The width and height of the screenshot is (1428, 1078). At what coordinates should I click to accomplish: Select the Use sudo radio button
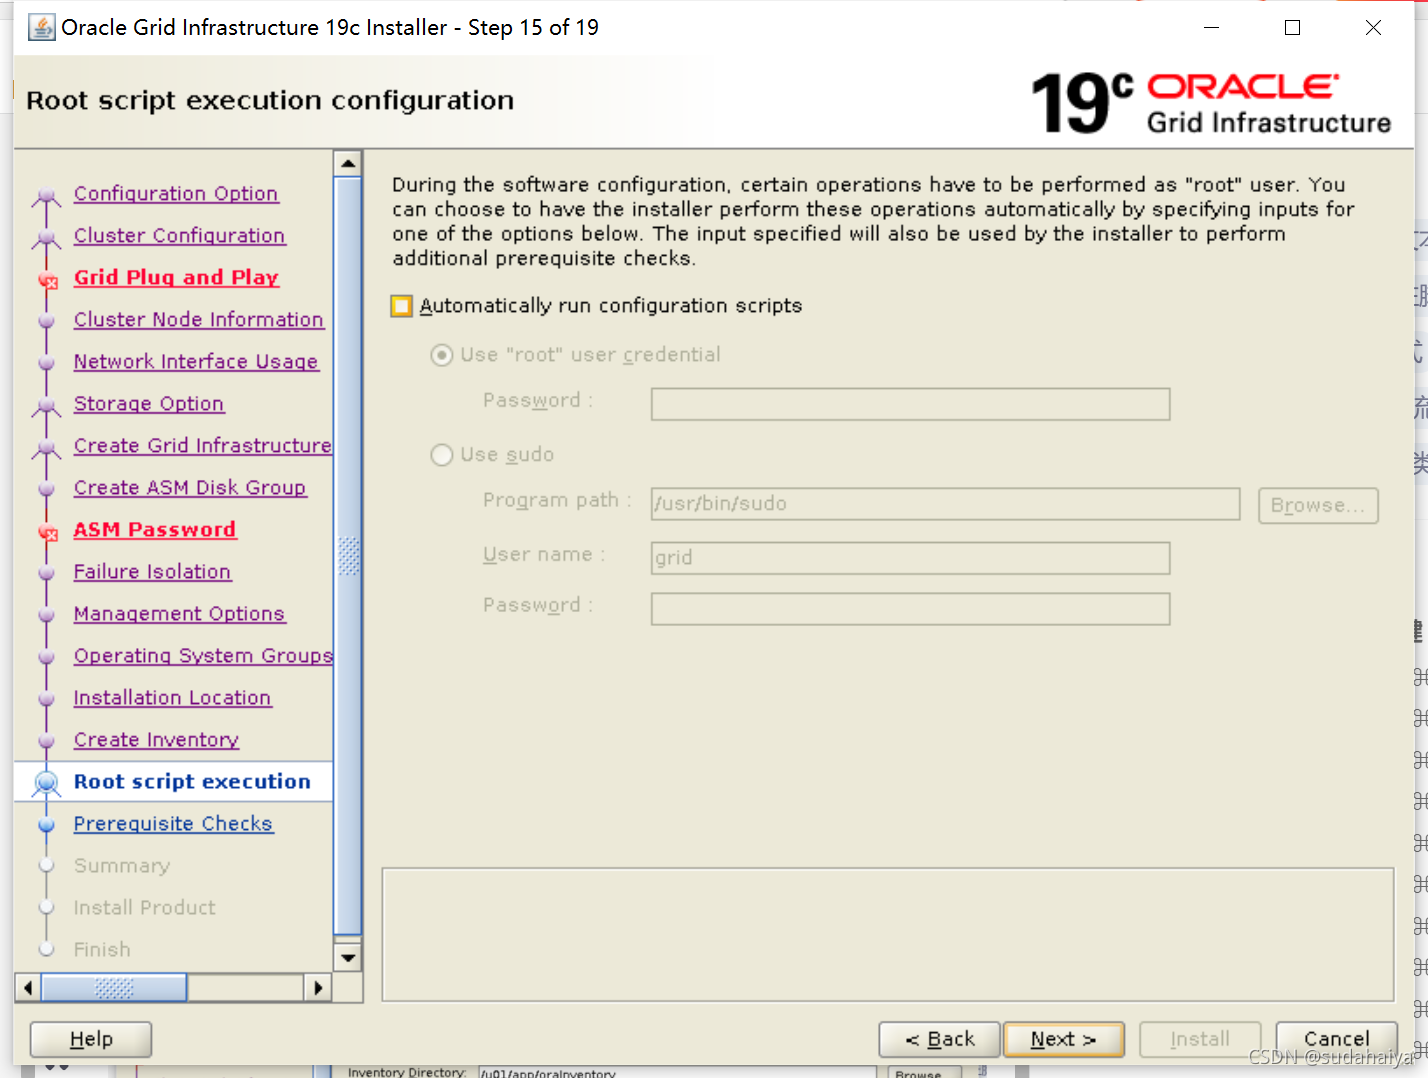(x=441, y=455)
